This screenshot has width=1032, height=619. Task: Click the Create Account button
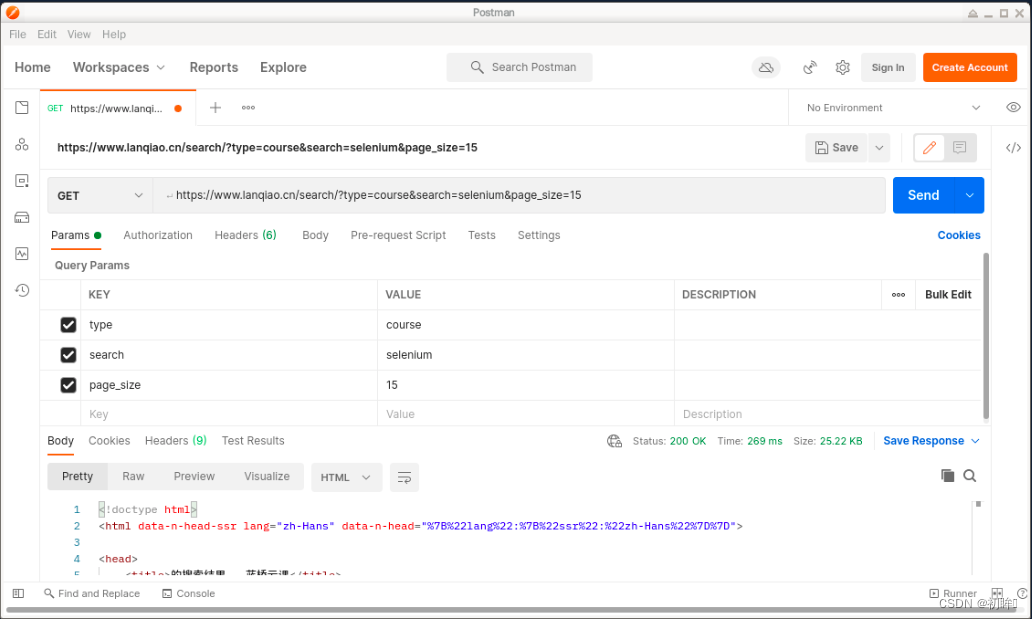pyautogui.click(x=969, y=67)
